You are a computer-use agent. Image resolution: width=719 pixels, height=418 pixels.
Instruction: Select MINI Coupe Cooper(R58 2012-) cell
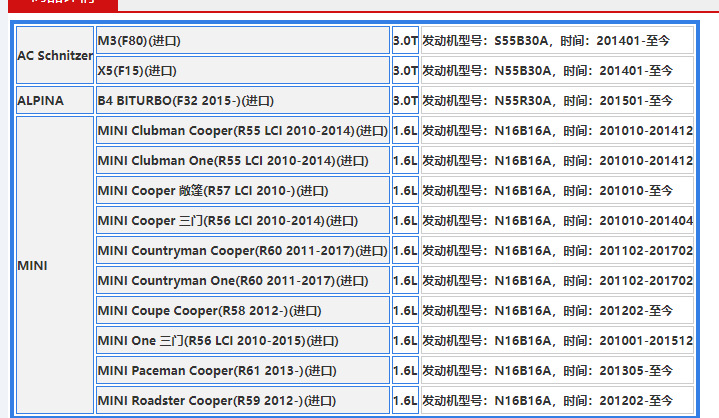click(243, 311)
